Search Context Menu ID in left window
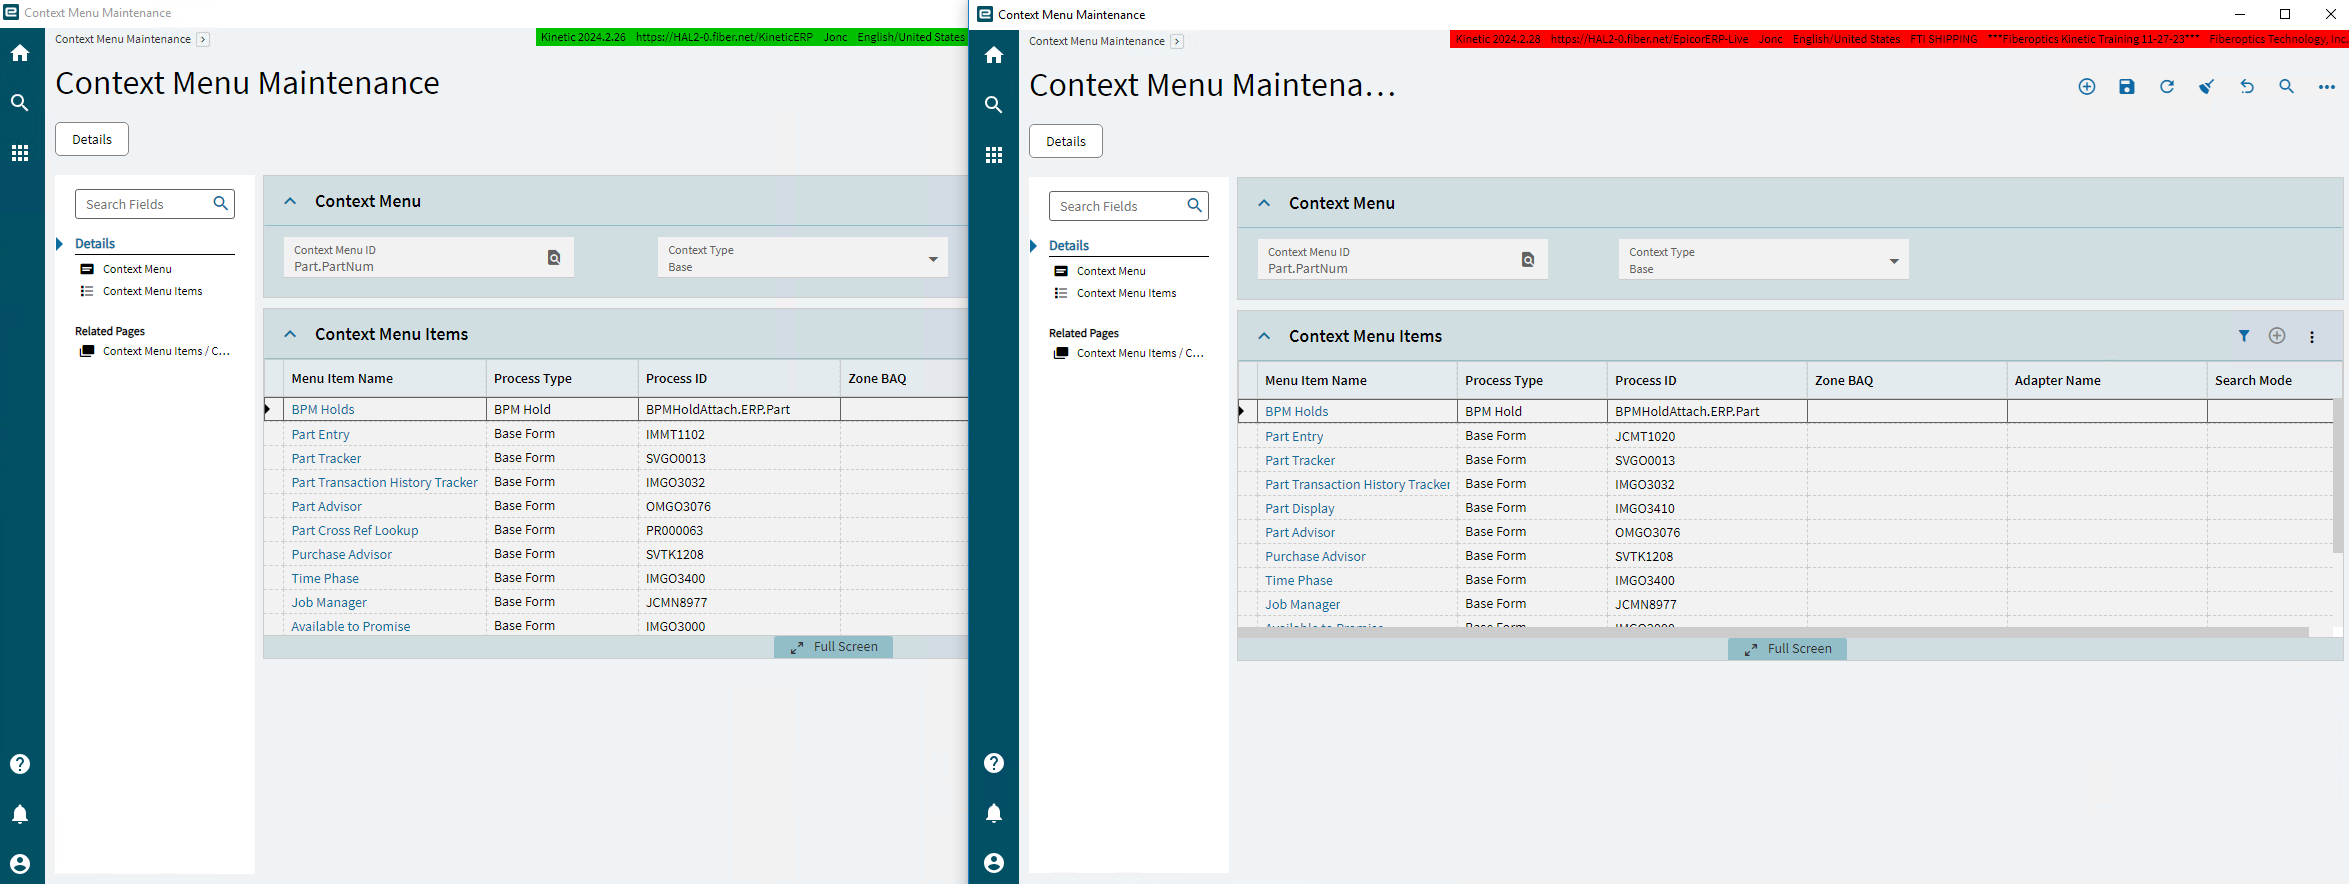The image size is (2349, 884). (554, 258)
